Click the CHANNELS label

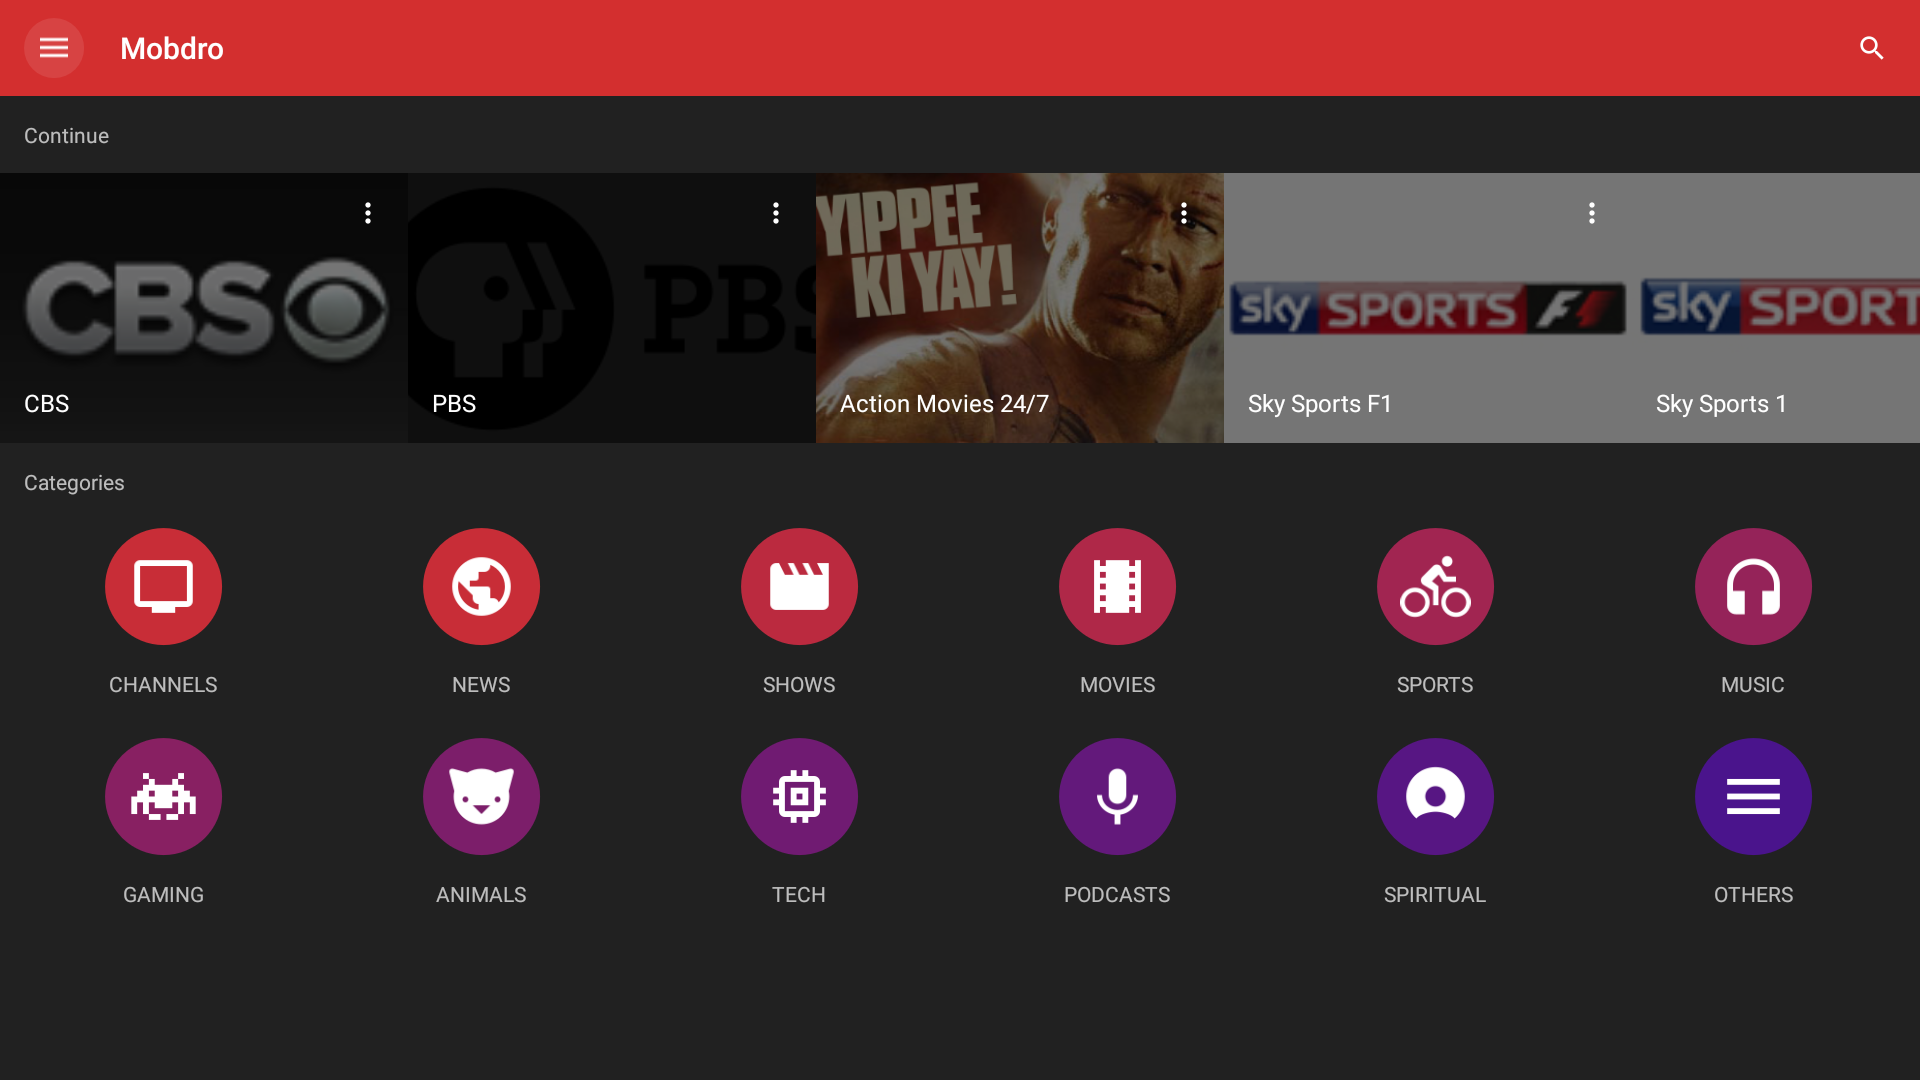163,685
